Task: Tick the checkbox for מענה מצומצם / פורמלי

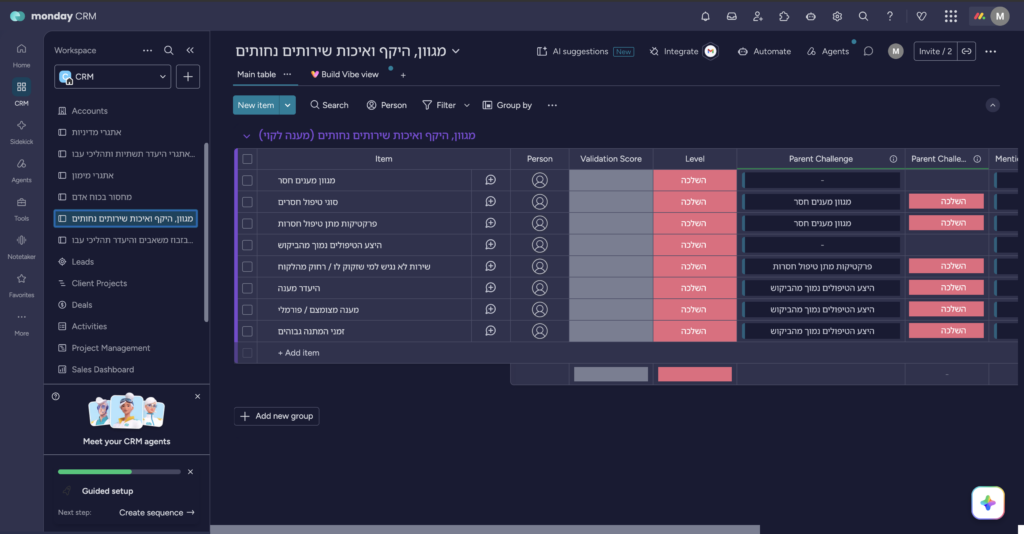Action: [x=247, y=309]
